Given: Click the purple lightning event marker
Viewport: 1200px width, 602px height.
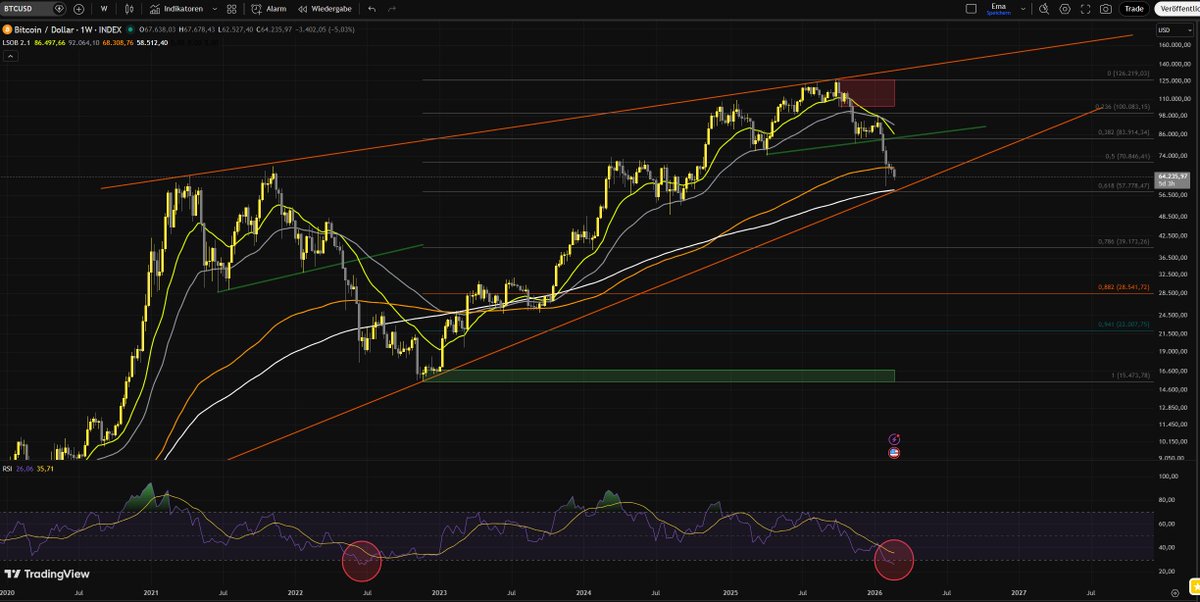Looking at the screenshot, I should (894, 439).
